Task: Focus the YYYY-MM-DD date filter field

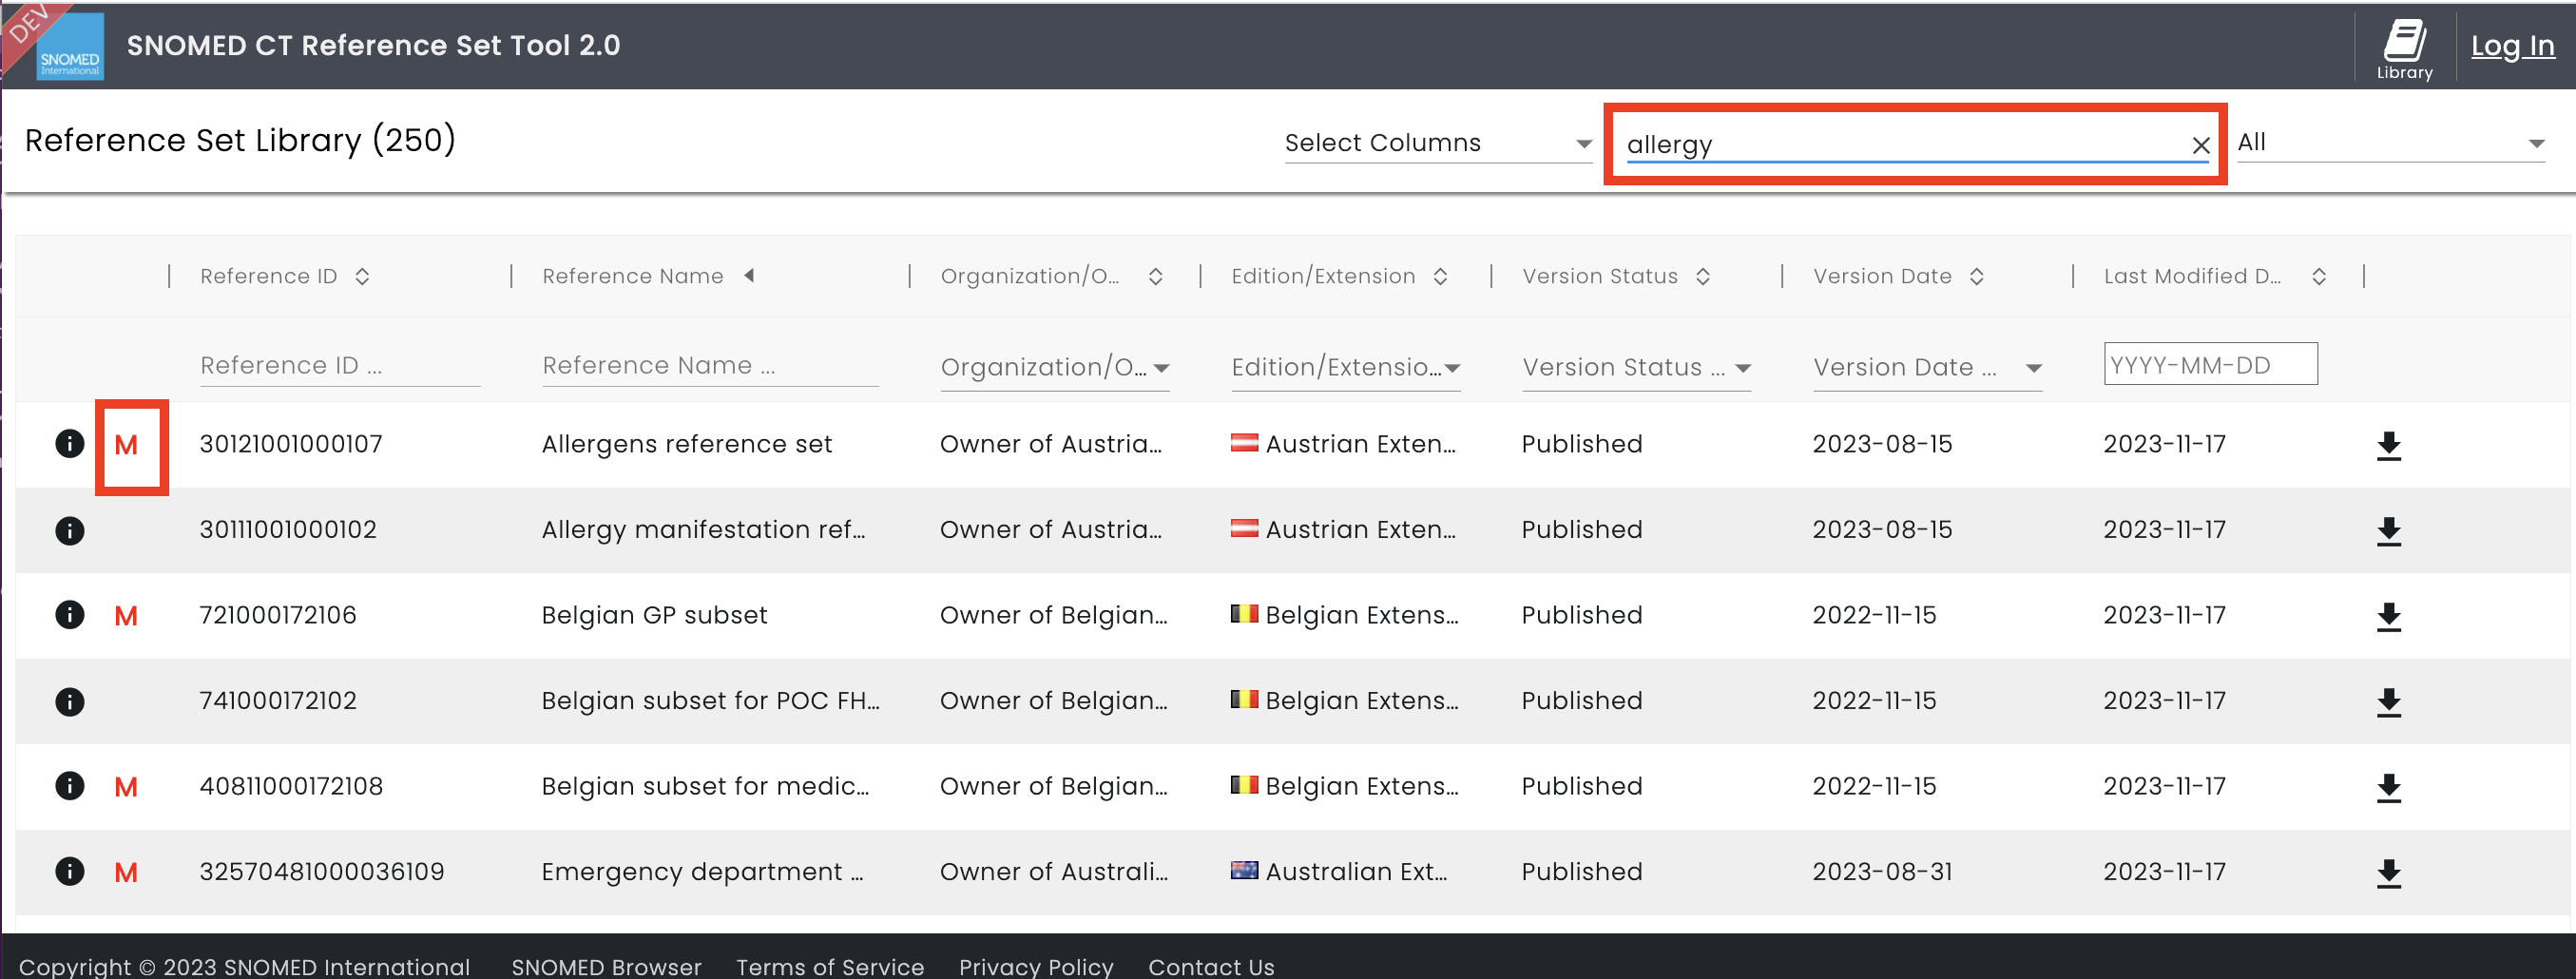Action: click(x=2210, y=364)
